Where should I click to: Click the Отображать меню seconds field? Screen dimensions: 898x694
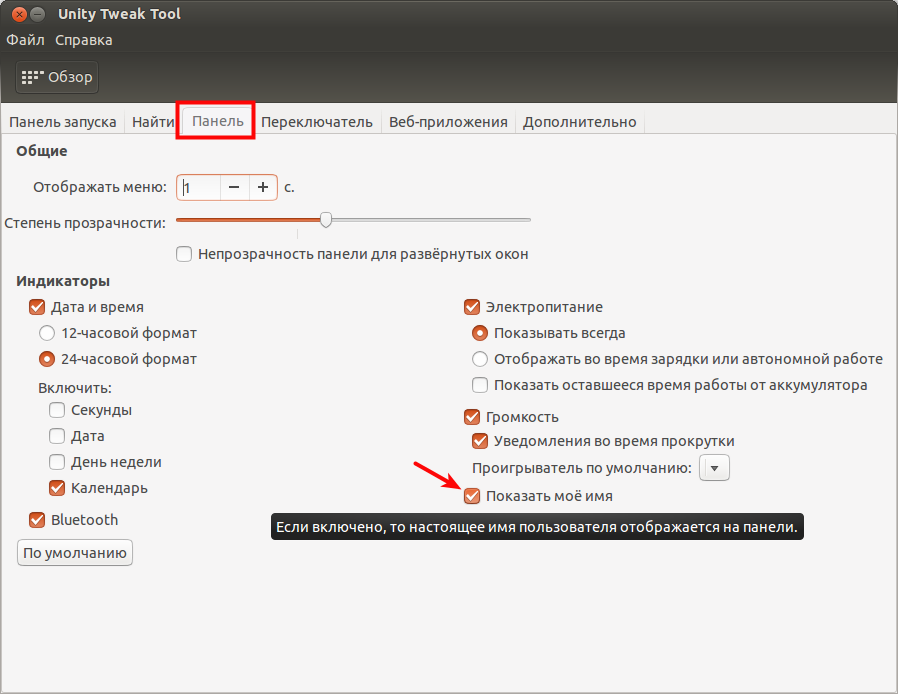click(198, 187)
